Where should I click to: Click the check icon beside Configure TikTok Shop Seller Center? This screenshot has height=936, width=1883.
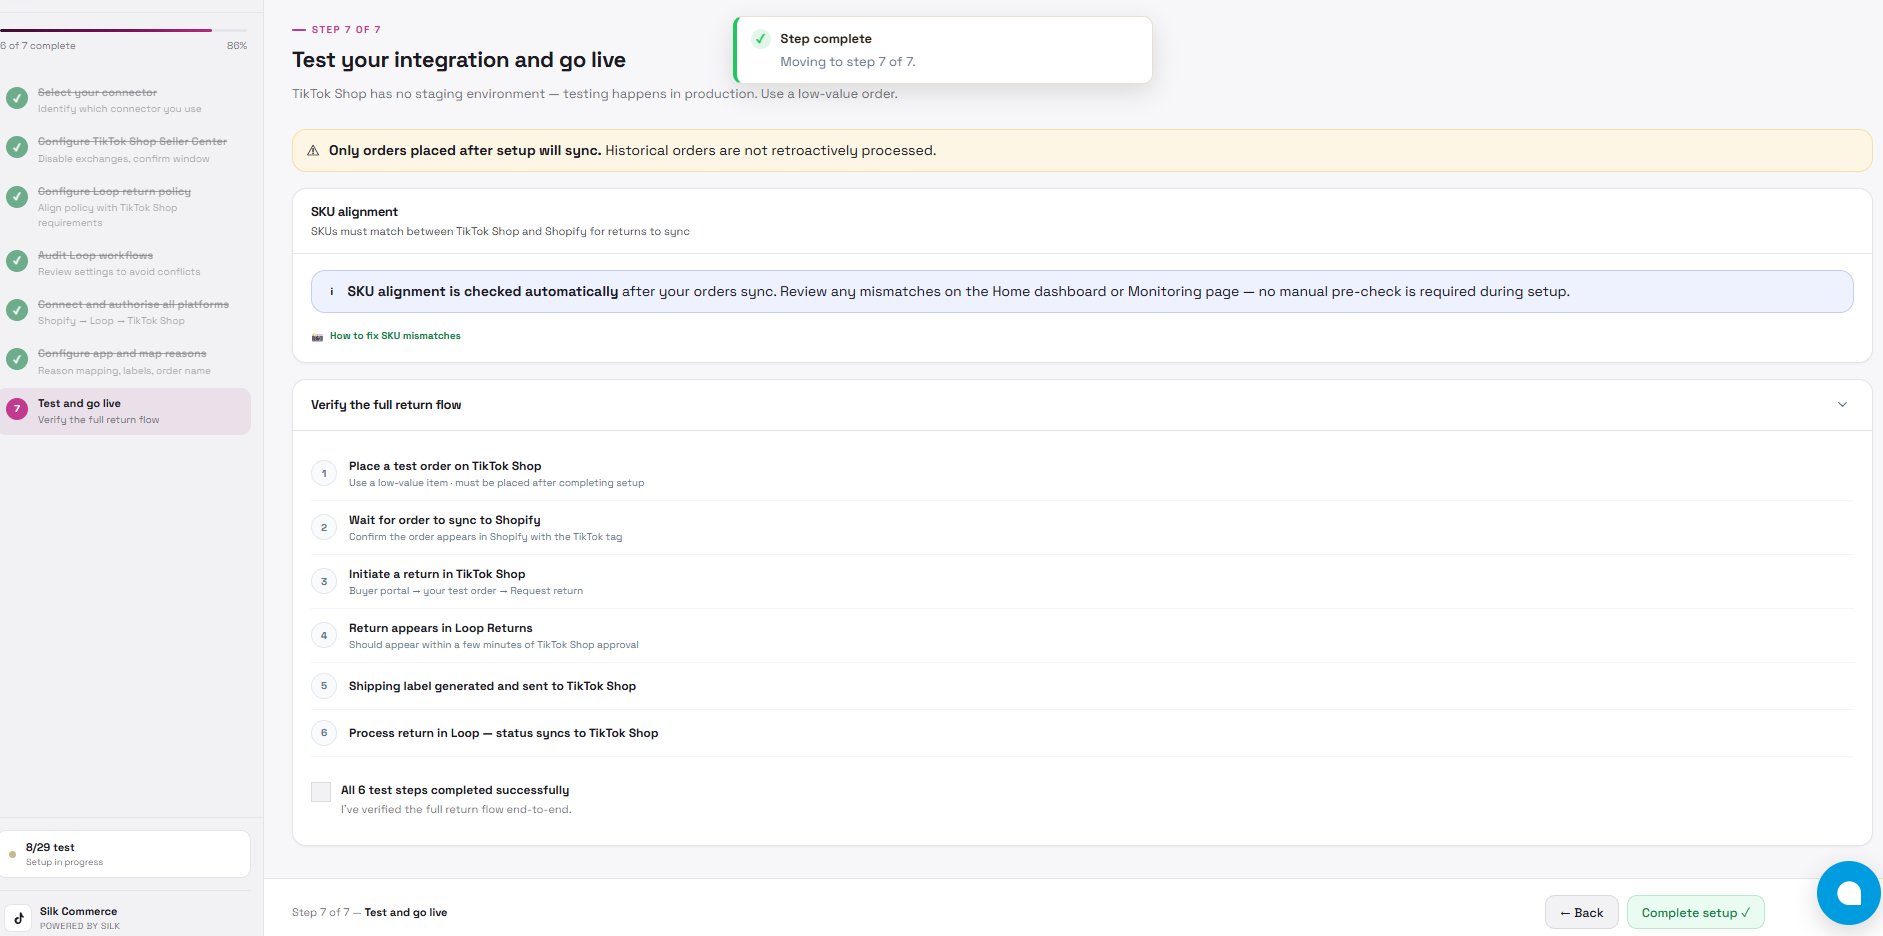17,147
